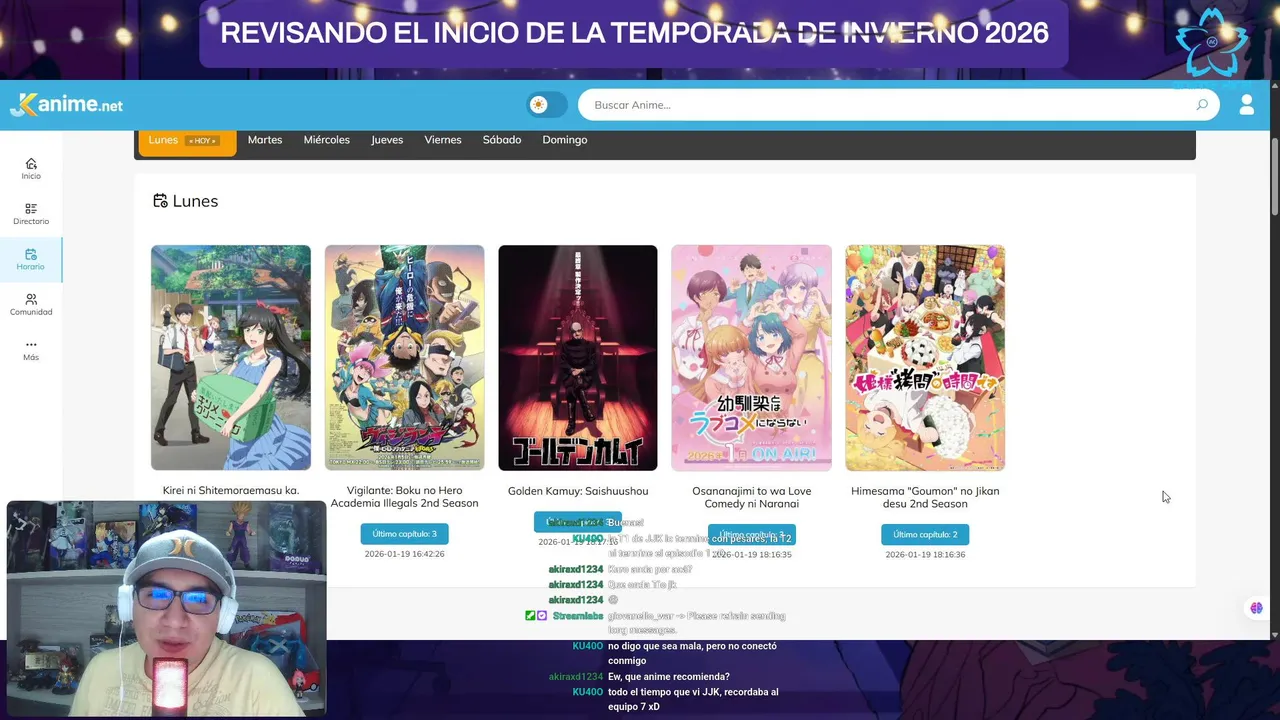The width and height of the screenshot is (1280, 720).
Task: Open Comunidad in the sidebar
Action: point(31,305)
